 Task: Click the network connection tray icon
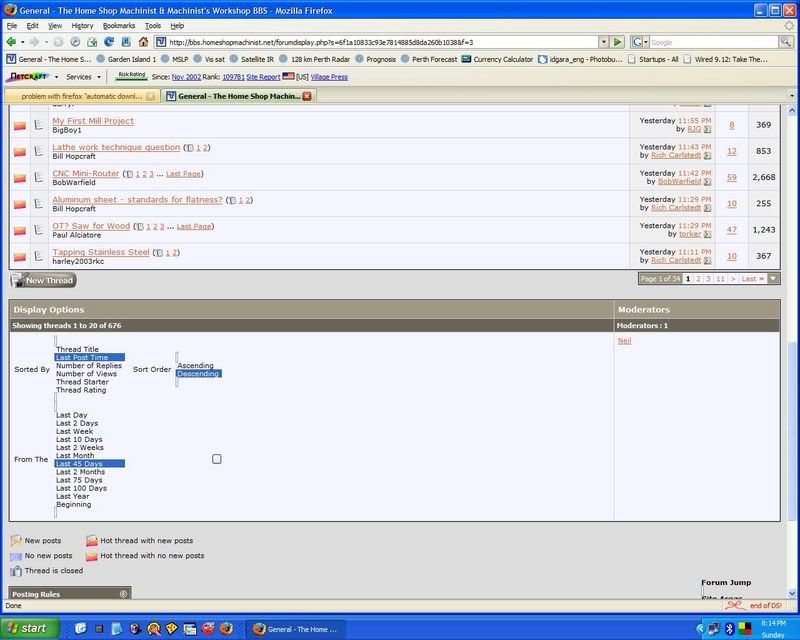click(714, 628)
